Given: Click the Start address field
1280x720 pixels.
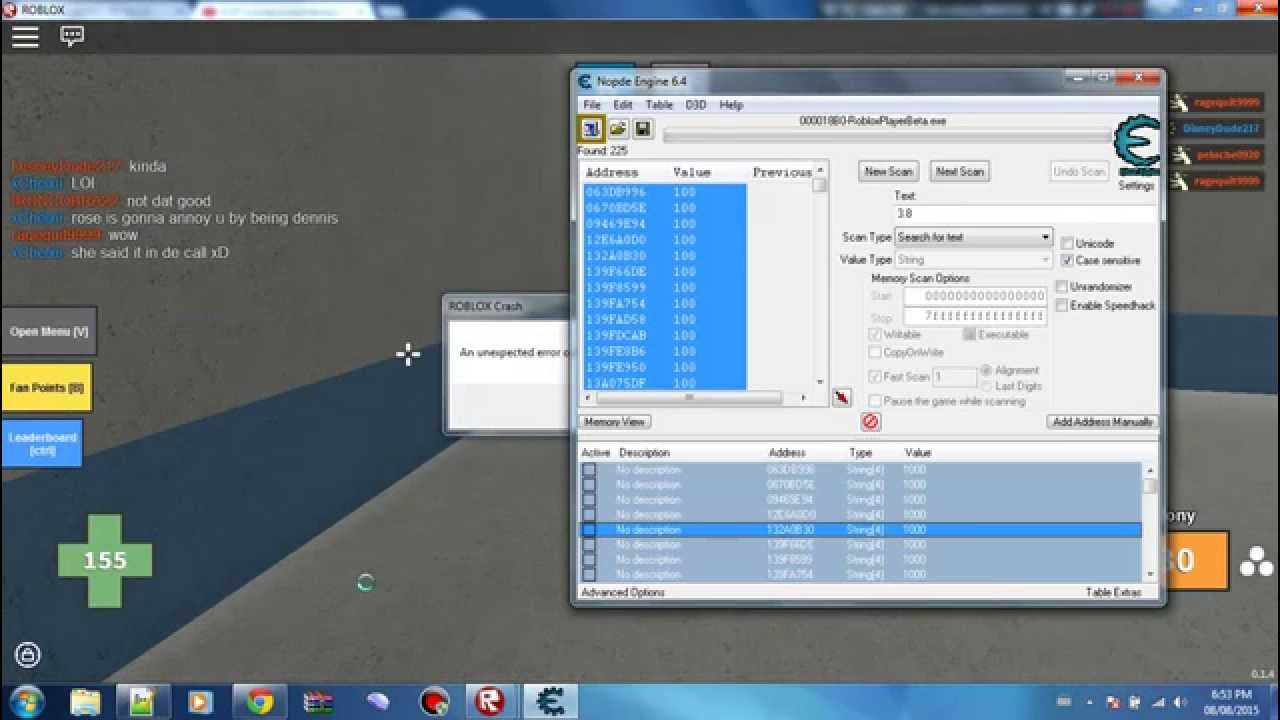Looking at the screenshot, I should coord(975,297).
